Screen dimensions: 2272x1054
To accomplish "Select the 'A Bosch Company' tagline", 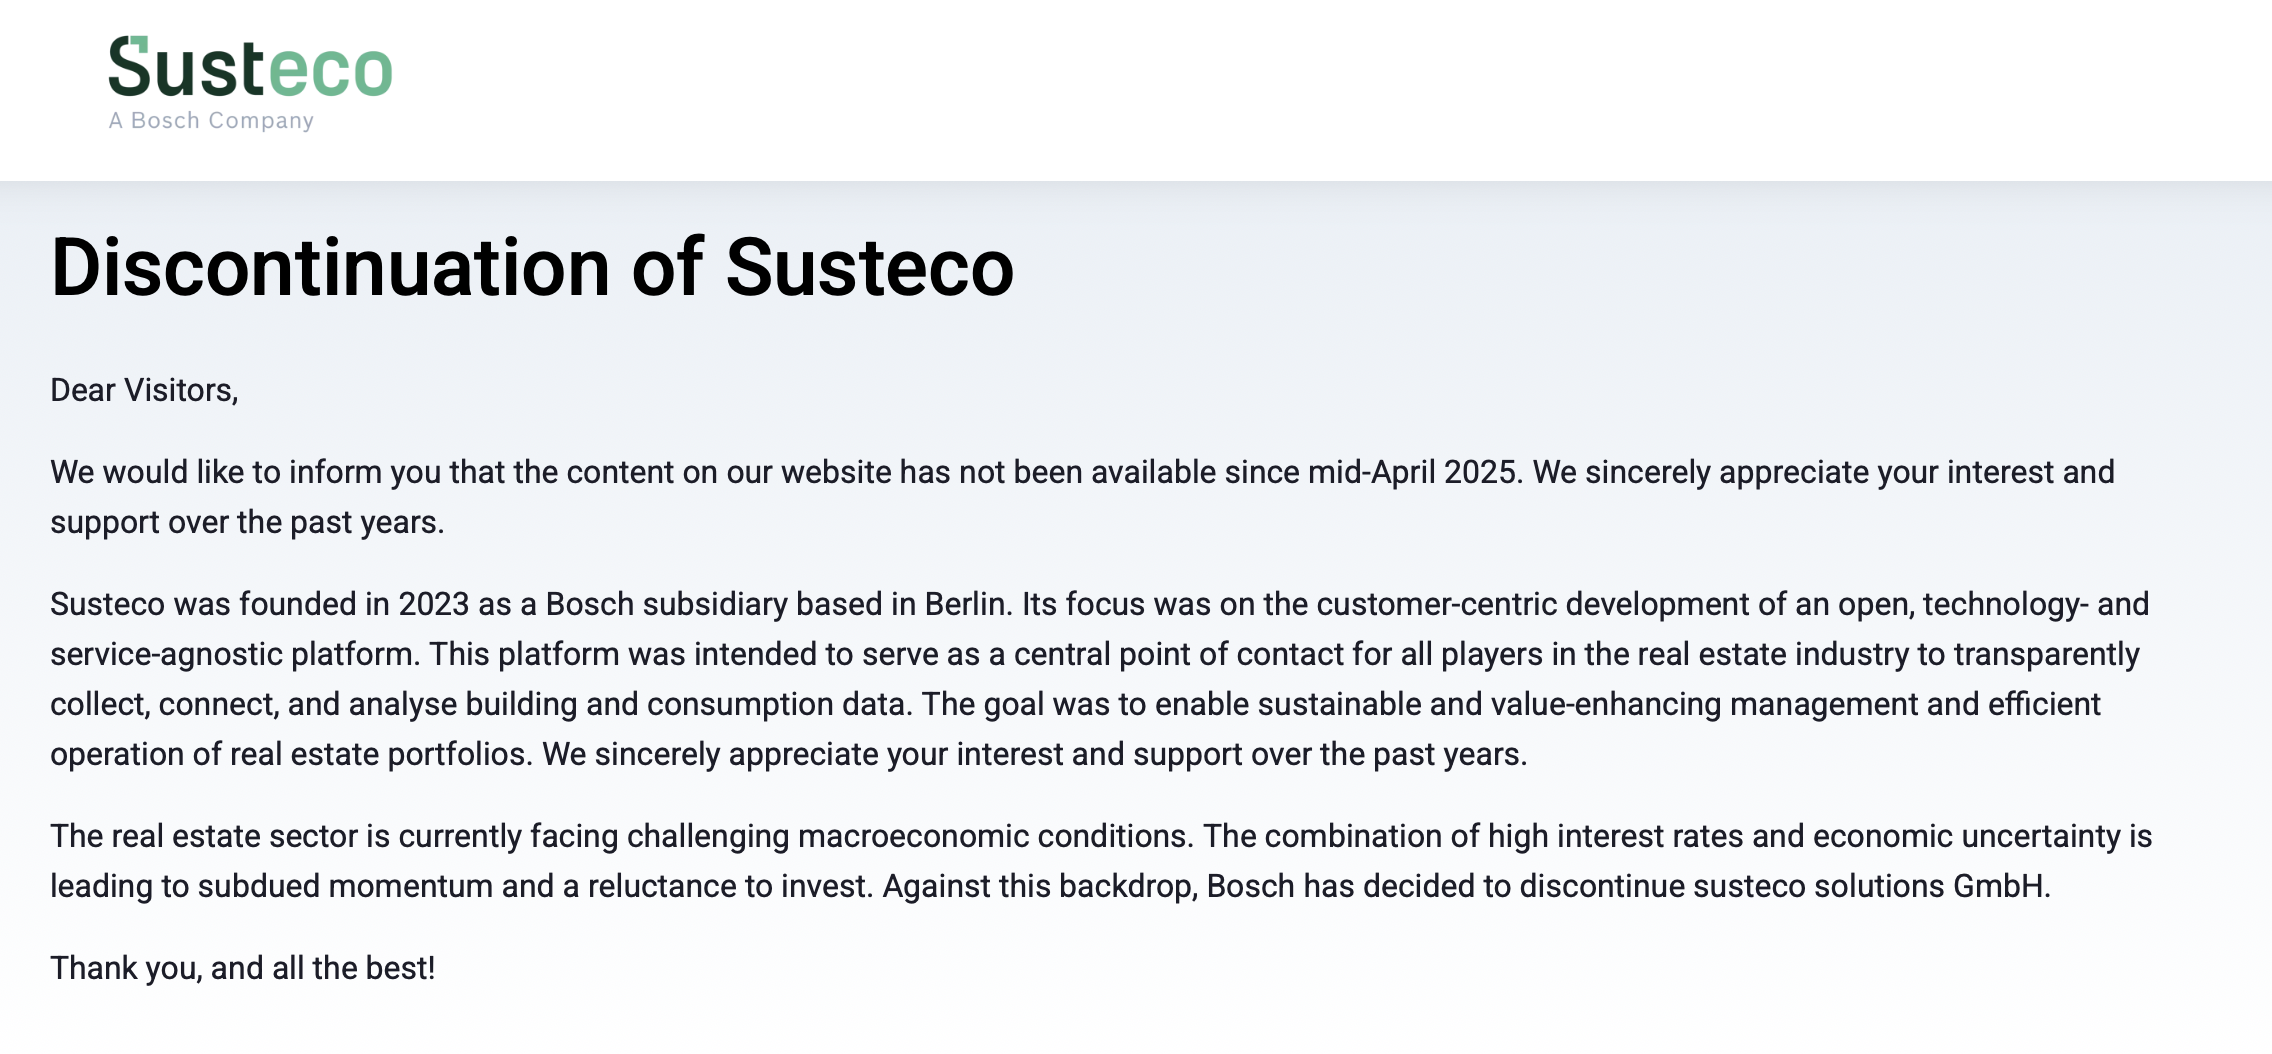I will (x=211, y=120).
